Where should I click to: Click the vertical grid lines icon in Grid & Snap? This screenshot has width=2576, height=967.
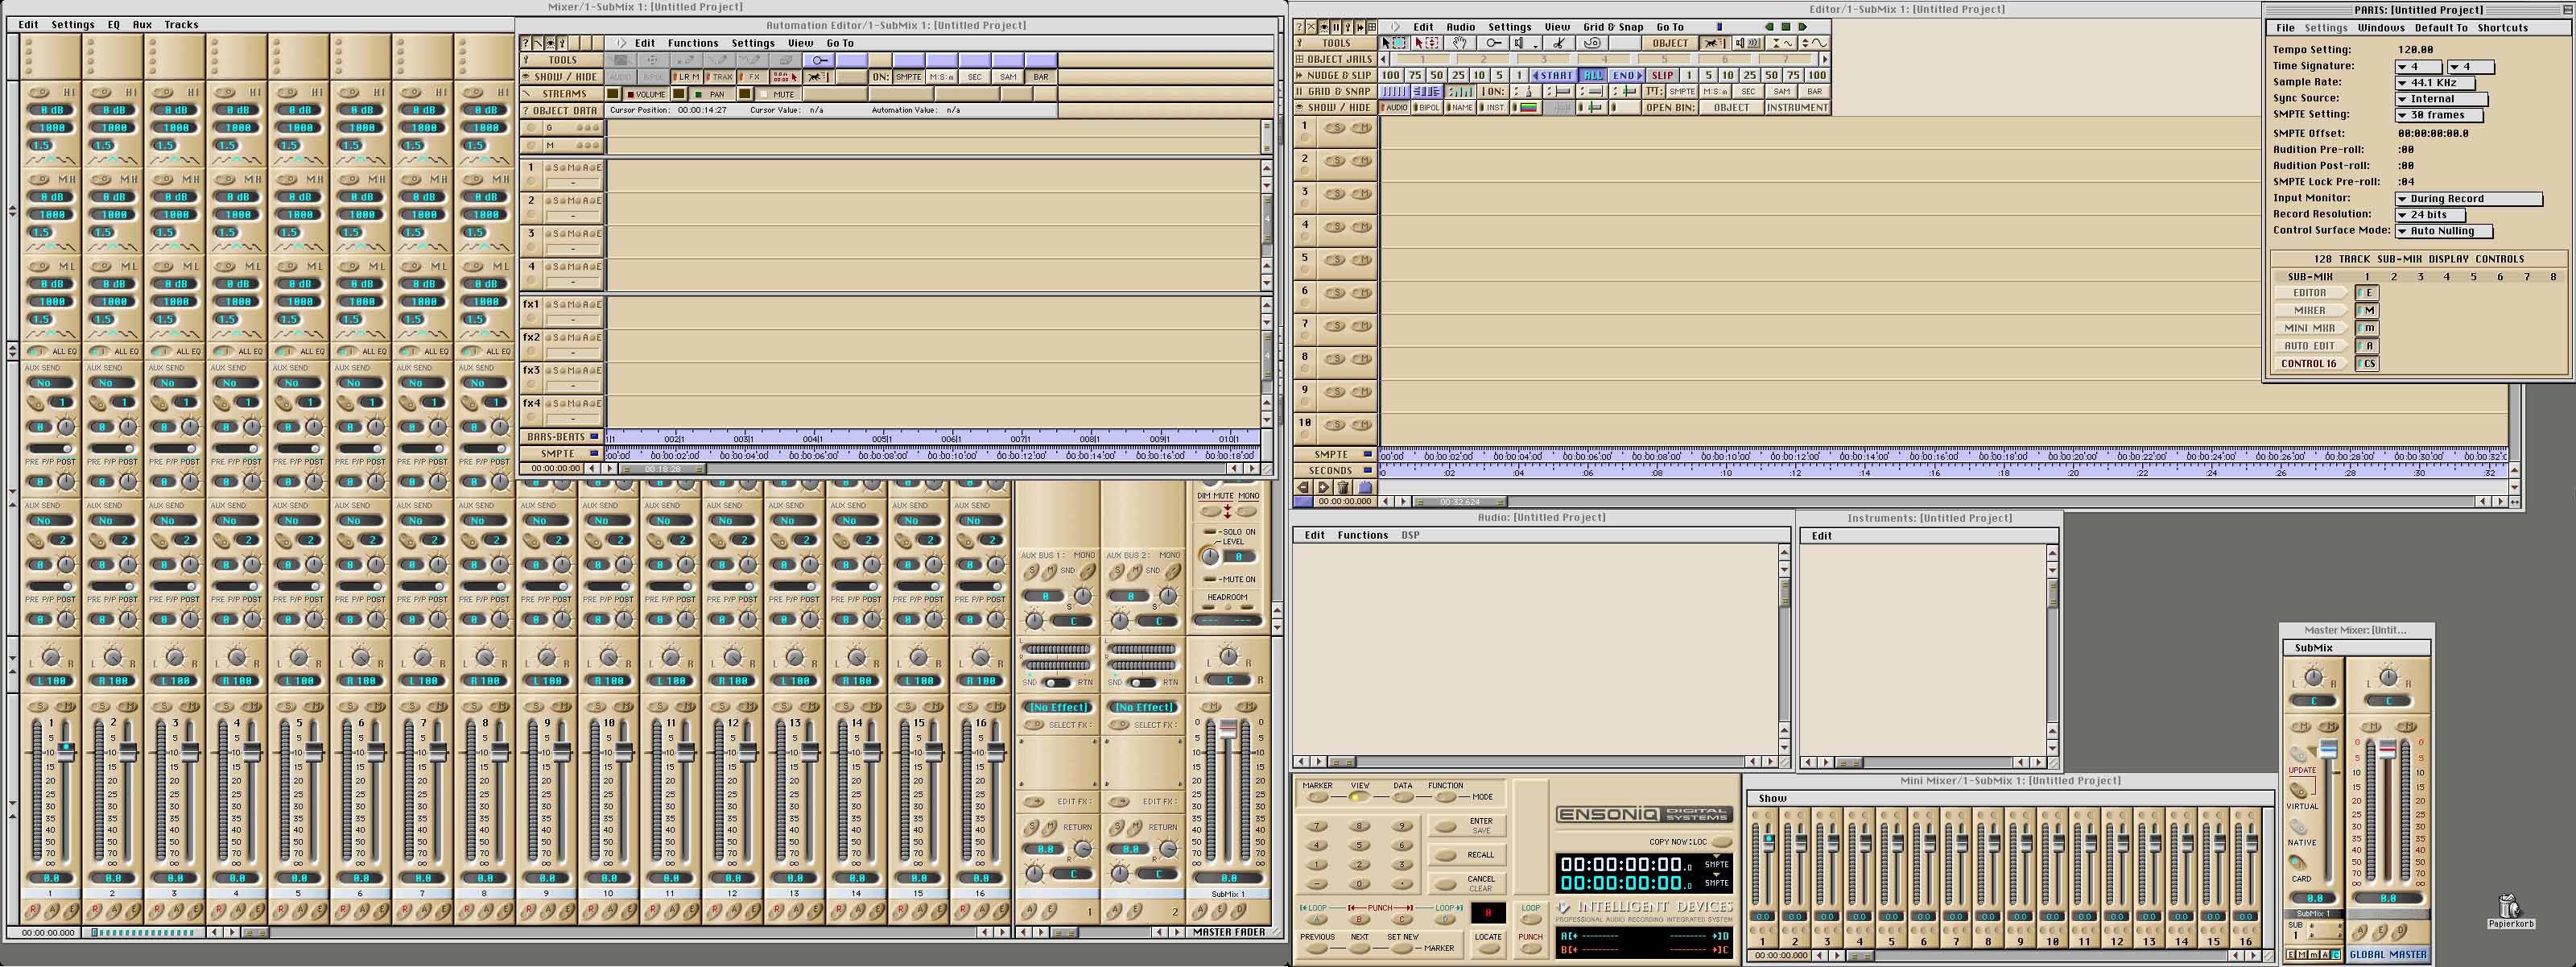click(x=1395, y=91)
